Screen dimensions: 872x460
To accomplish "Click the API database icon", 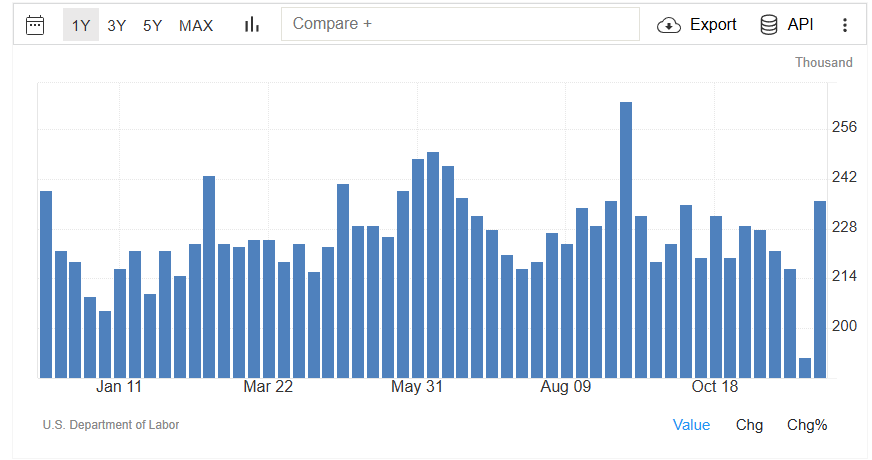I will click(x=769, y=25).
